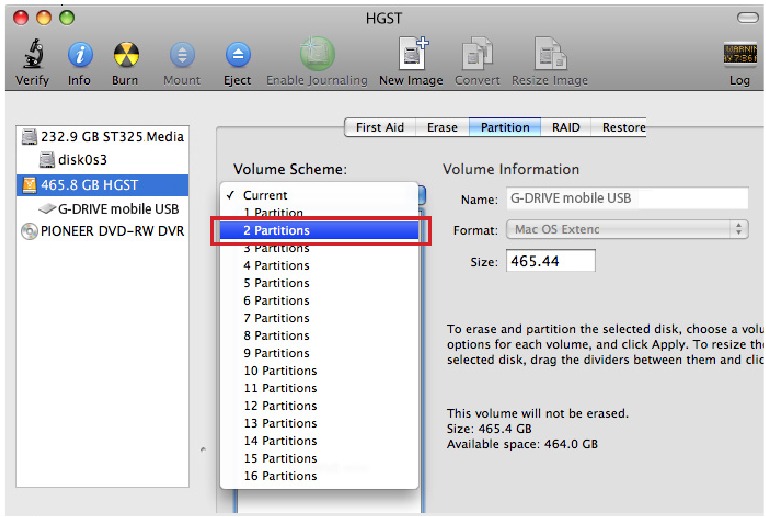Viewport: 766px width, 517px height.
Task: Eject the selected disk via toolbar
Action: 238,54
